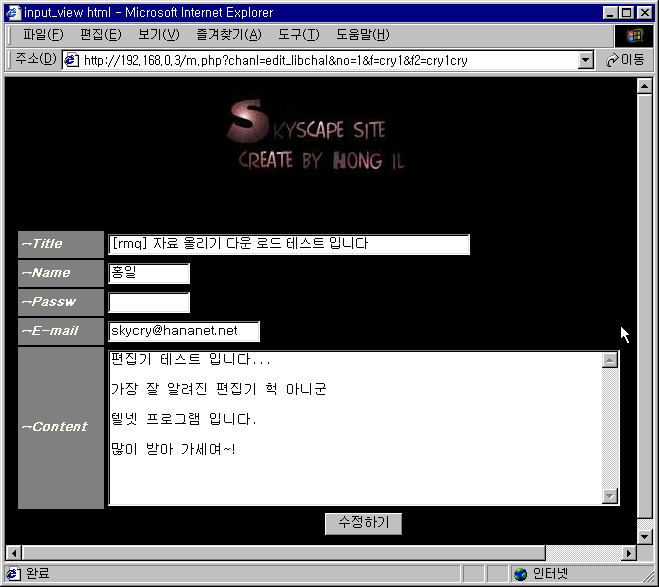Click the ~Name label cell

click(x=61, y=273)
